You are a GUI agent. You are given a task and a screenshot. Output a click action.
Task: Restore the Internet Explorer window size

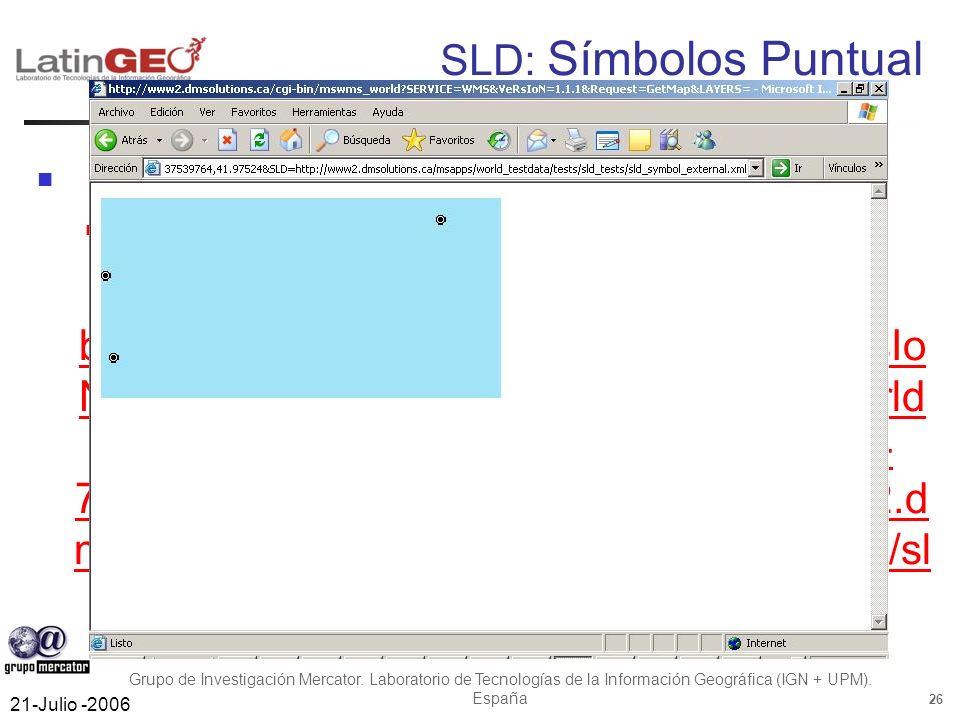pyautogui.click(x=861, y=89)
